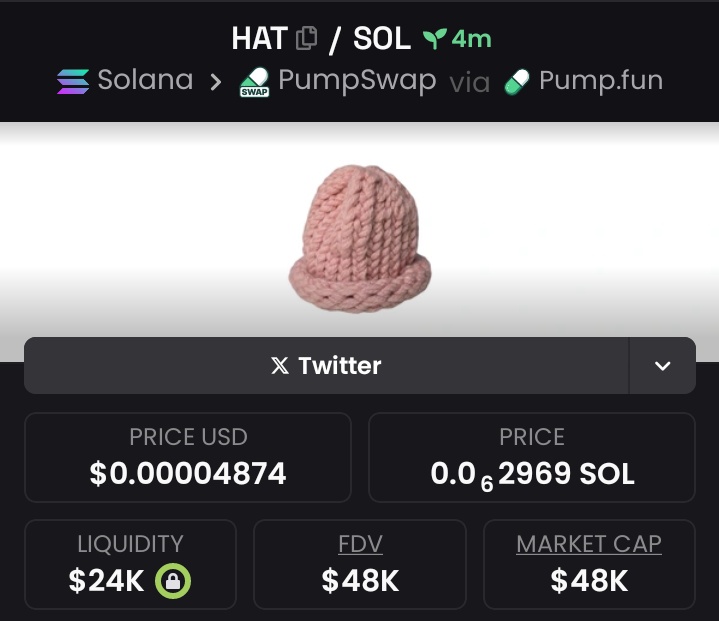The width and height of the screenshot is (719, 621).
Task: Click the green sprout age icon
Action: pyautogui.click(x=435, y=39)
